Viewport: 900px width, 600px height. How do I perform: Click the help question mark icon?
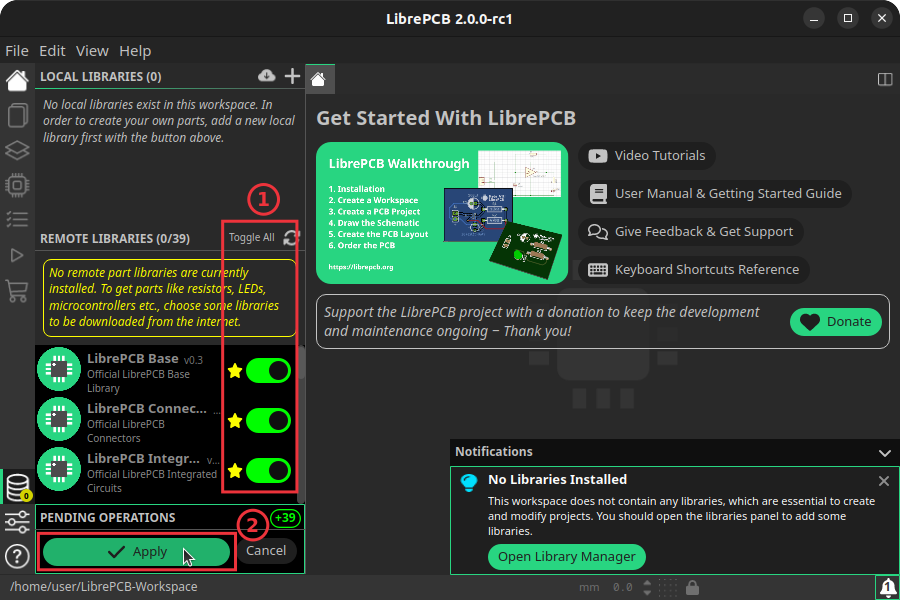16,556
